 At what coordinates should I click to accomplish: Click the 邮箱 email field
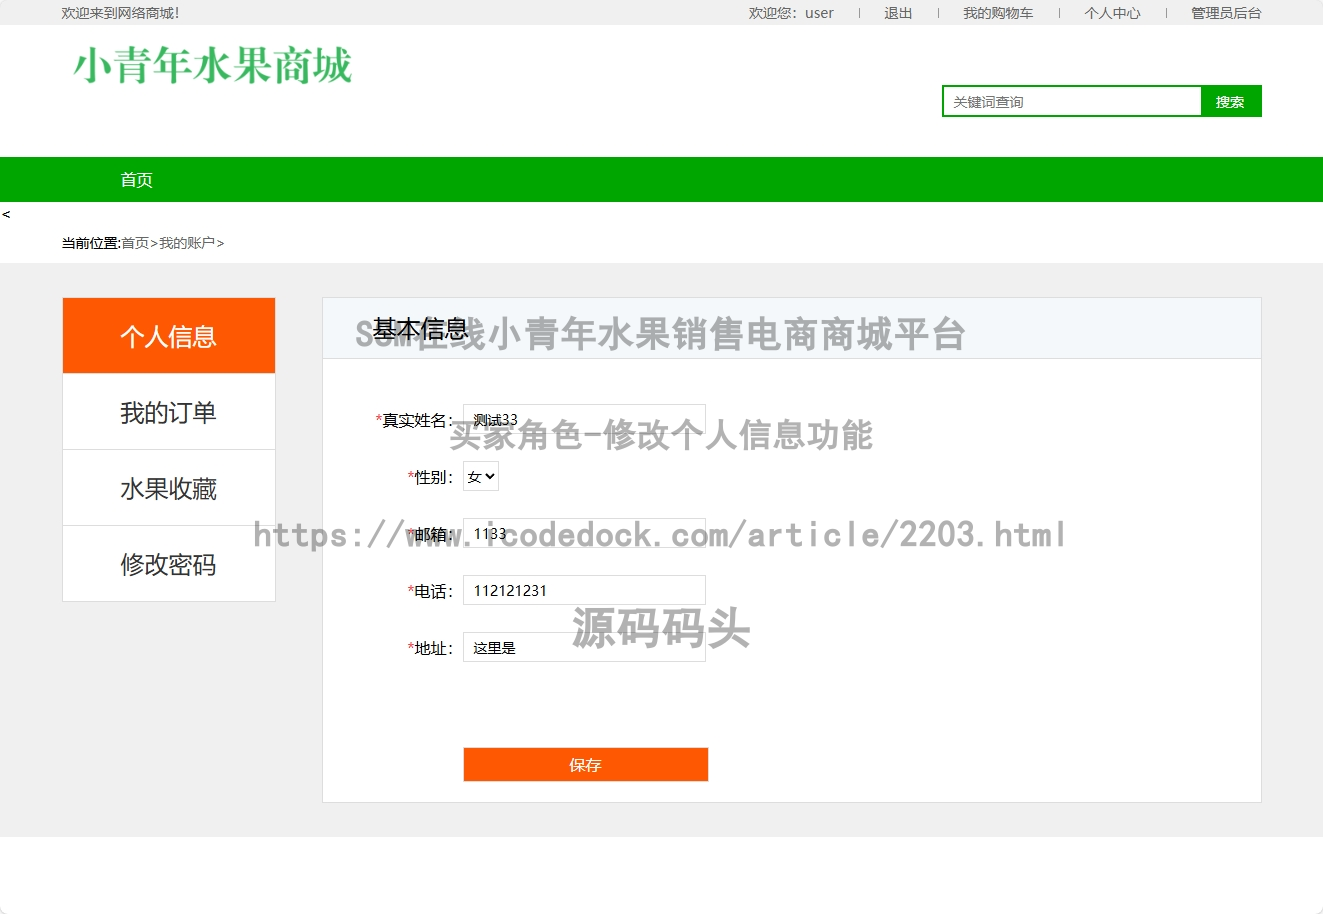584,533
